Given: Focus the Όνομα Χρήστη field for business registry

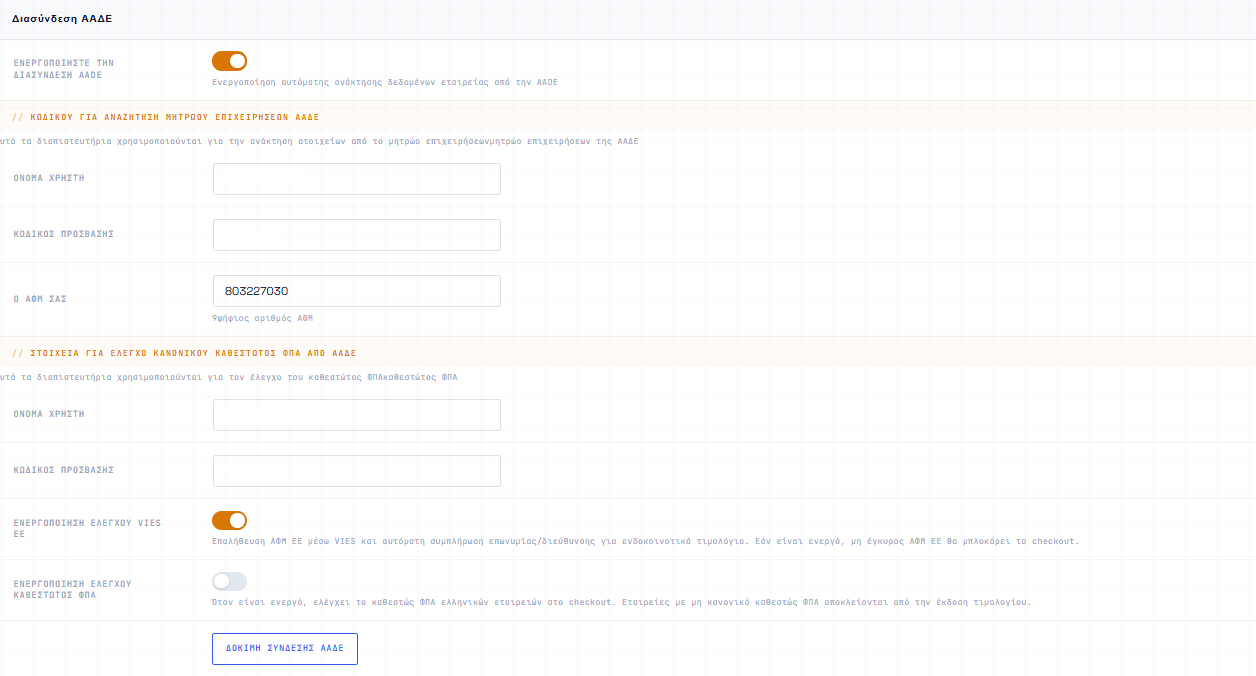Looking at the screenshot, I should coord(356,179).
